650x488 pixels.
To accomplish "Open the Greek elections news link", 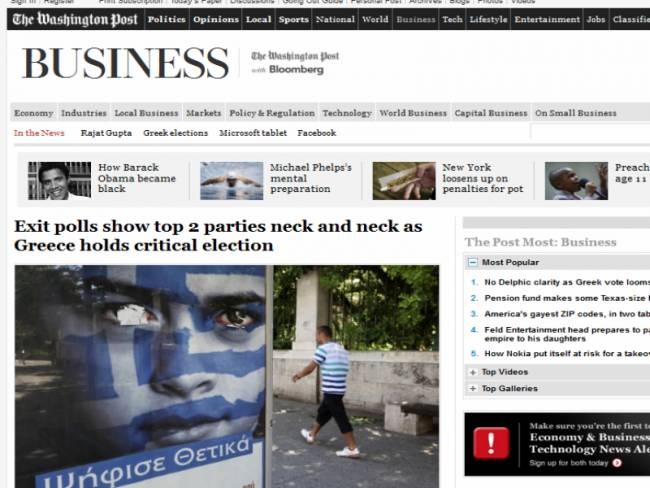I will 175,133.
